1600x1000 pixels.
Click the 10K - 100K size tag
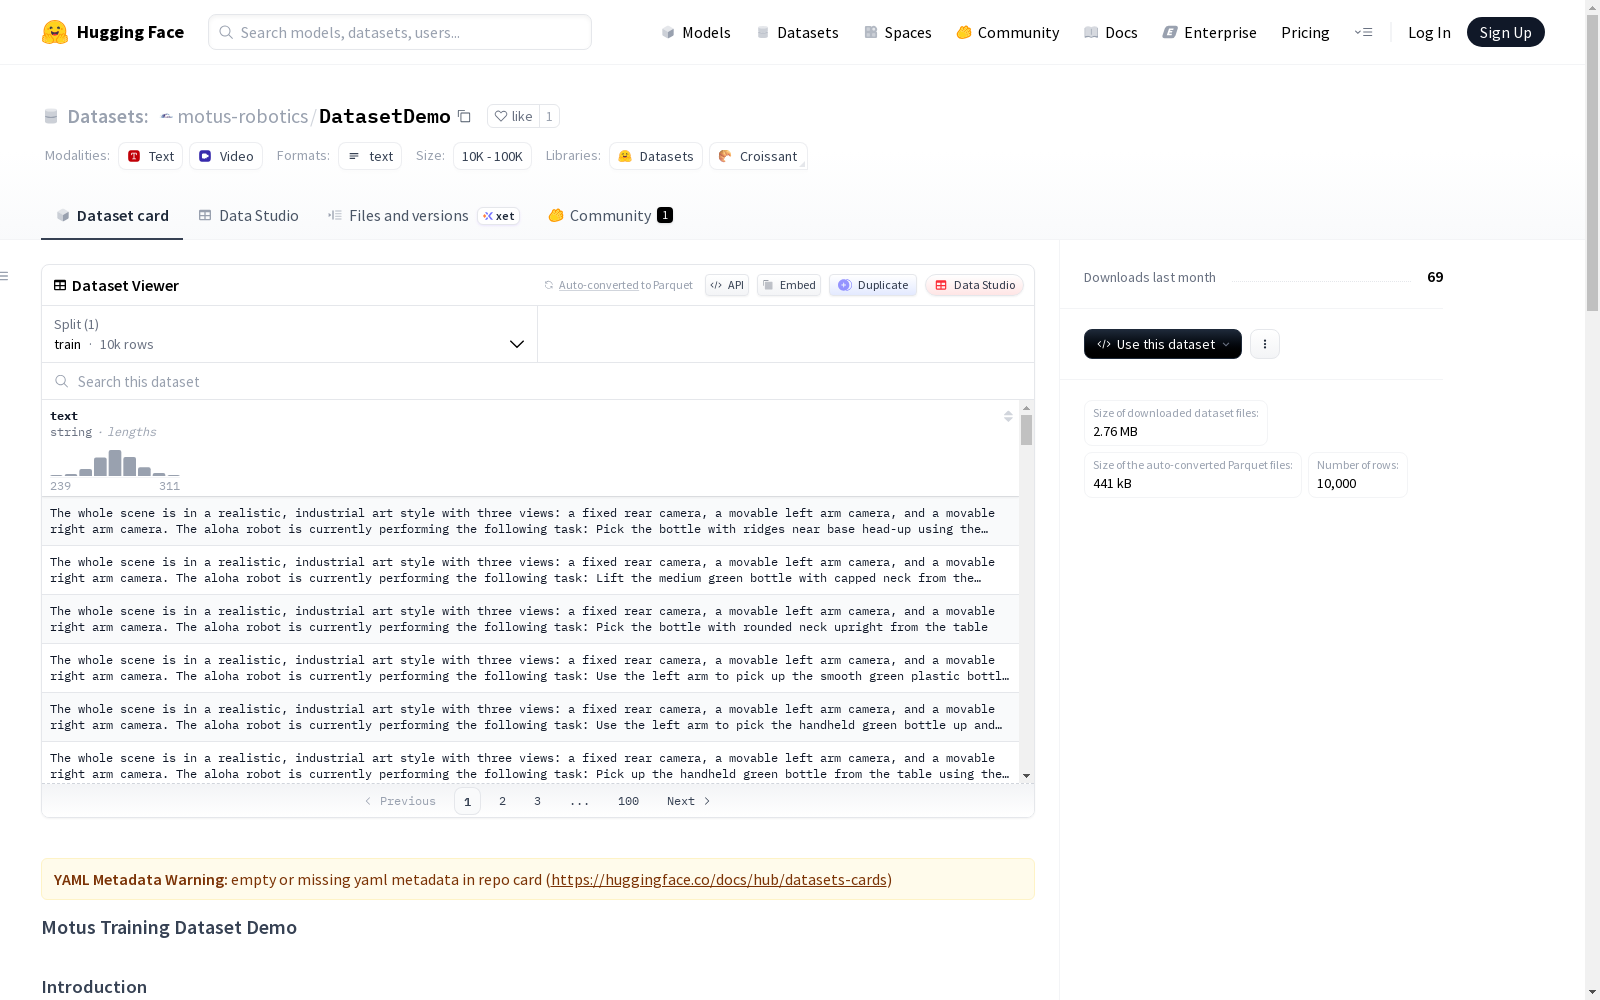[x=492, y=156]
